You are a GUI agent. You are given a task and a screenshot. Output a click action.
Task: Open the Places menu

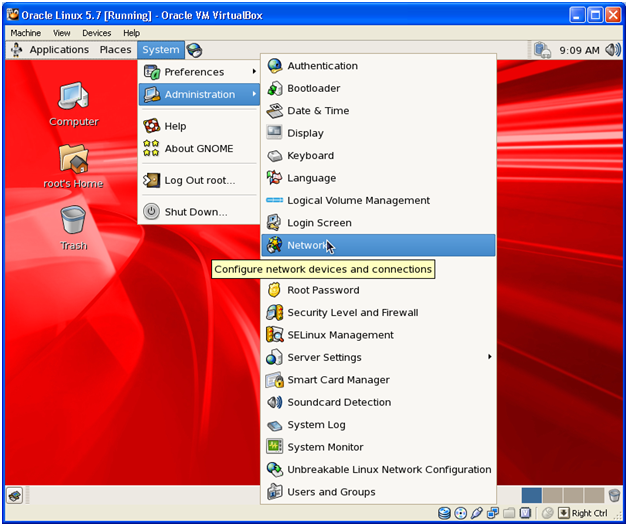pyautogui.click(x=115, y=50)
